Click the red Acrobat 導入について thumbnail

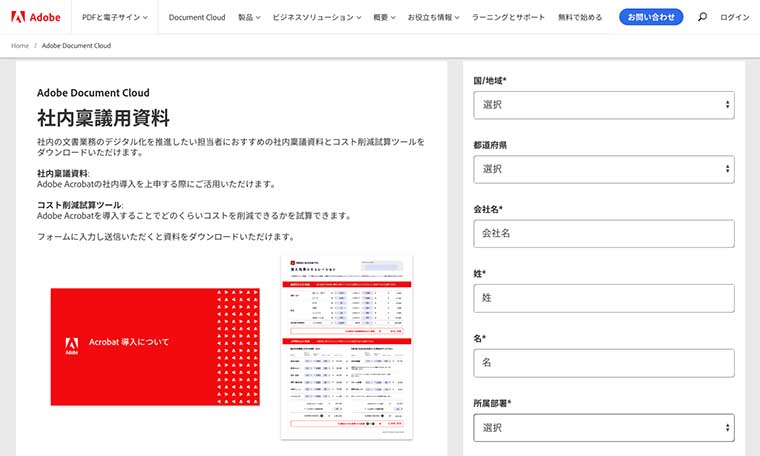tap(155, 347)
